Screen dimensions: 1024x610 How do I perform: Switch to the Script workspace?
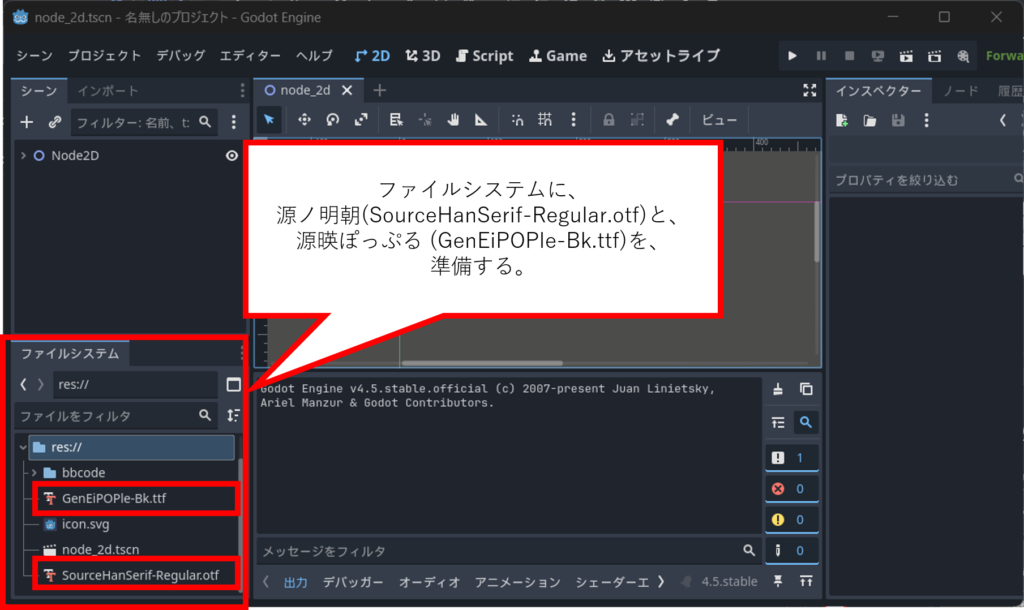(484, 56)
